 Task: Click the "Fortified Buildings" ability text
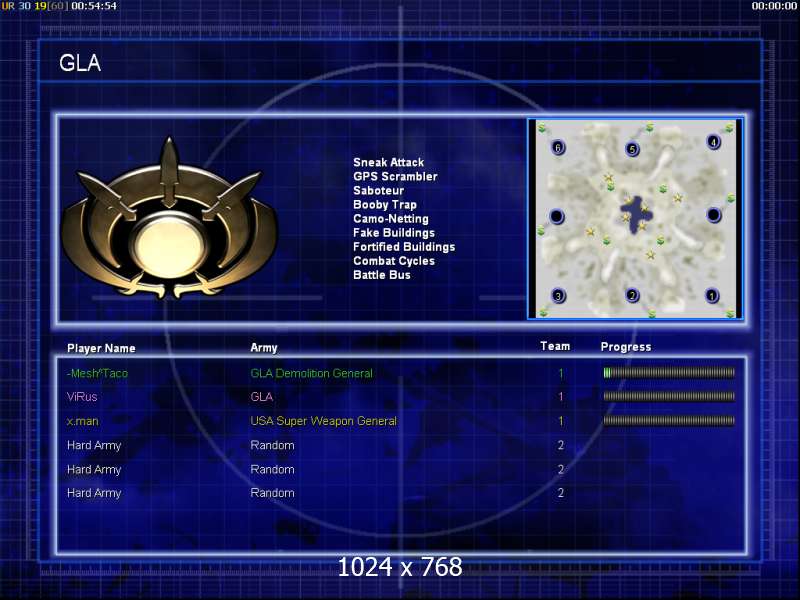404,247
